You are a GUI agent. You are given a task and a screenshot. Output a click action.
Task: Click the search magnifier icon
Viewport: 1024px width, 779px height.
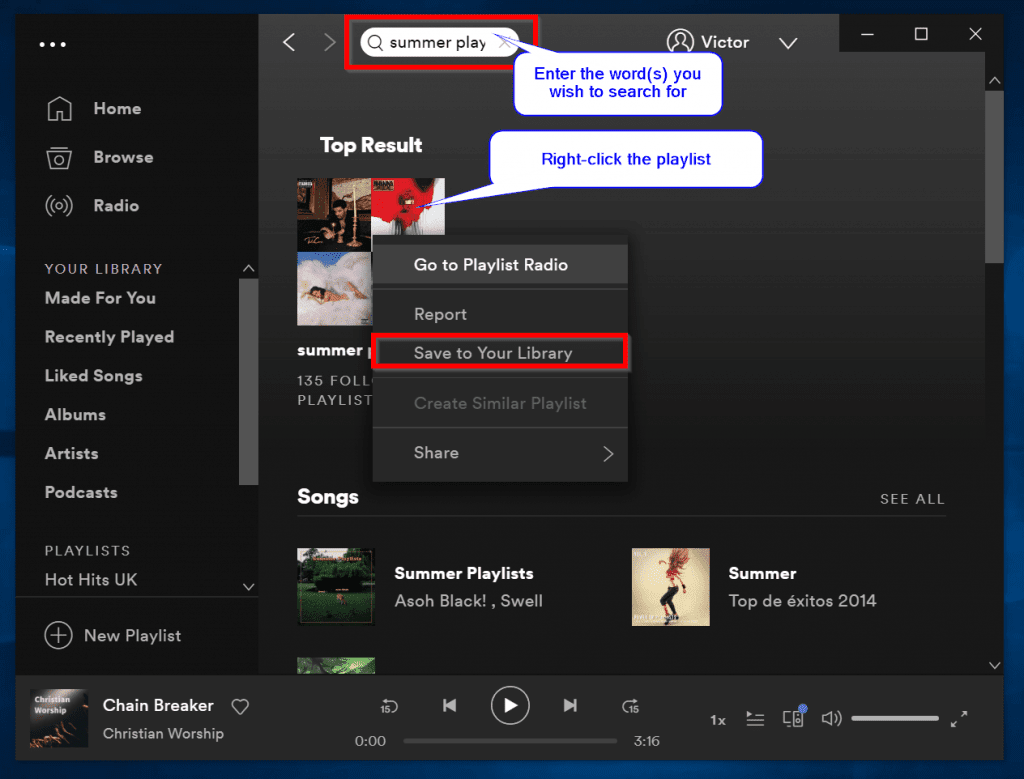pyautogui.click(x=375, y=42)
